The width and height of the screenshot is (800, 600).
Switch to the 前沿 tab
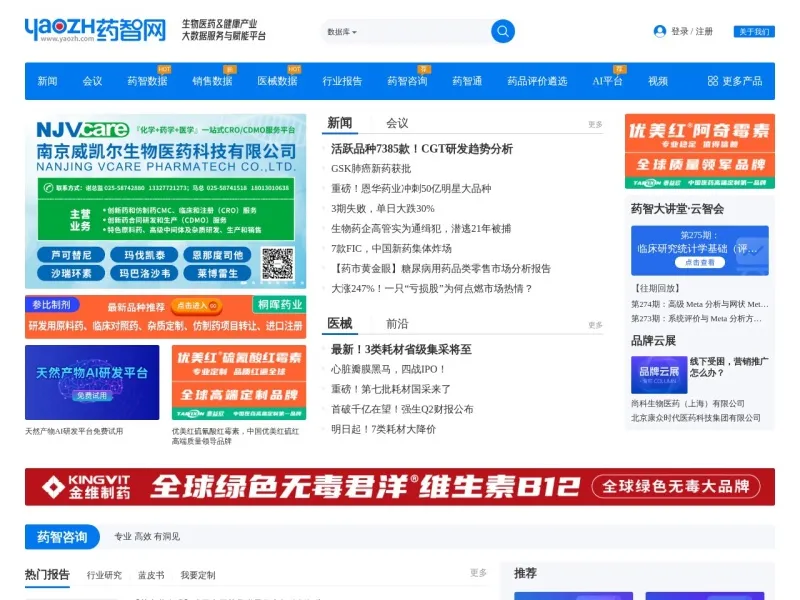(397, 323)
